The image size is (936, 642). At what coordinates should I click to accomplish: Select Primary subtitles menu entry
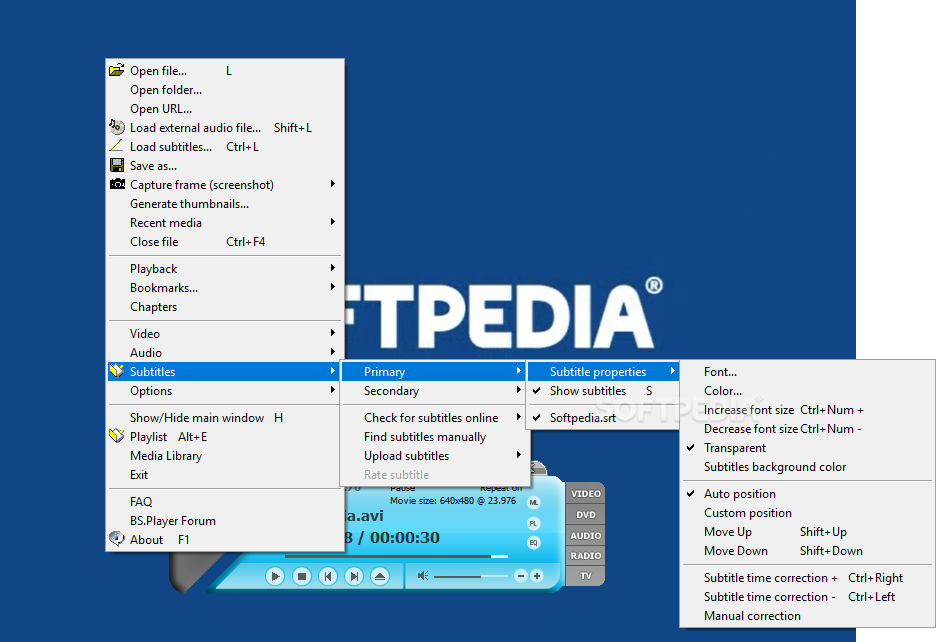pos(434,371)
